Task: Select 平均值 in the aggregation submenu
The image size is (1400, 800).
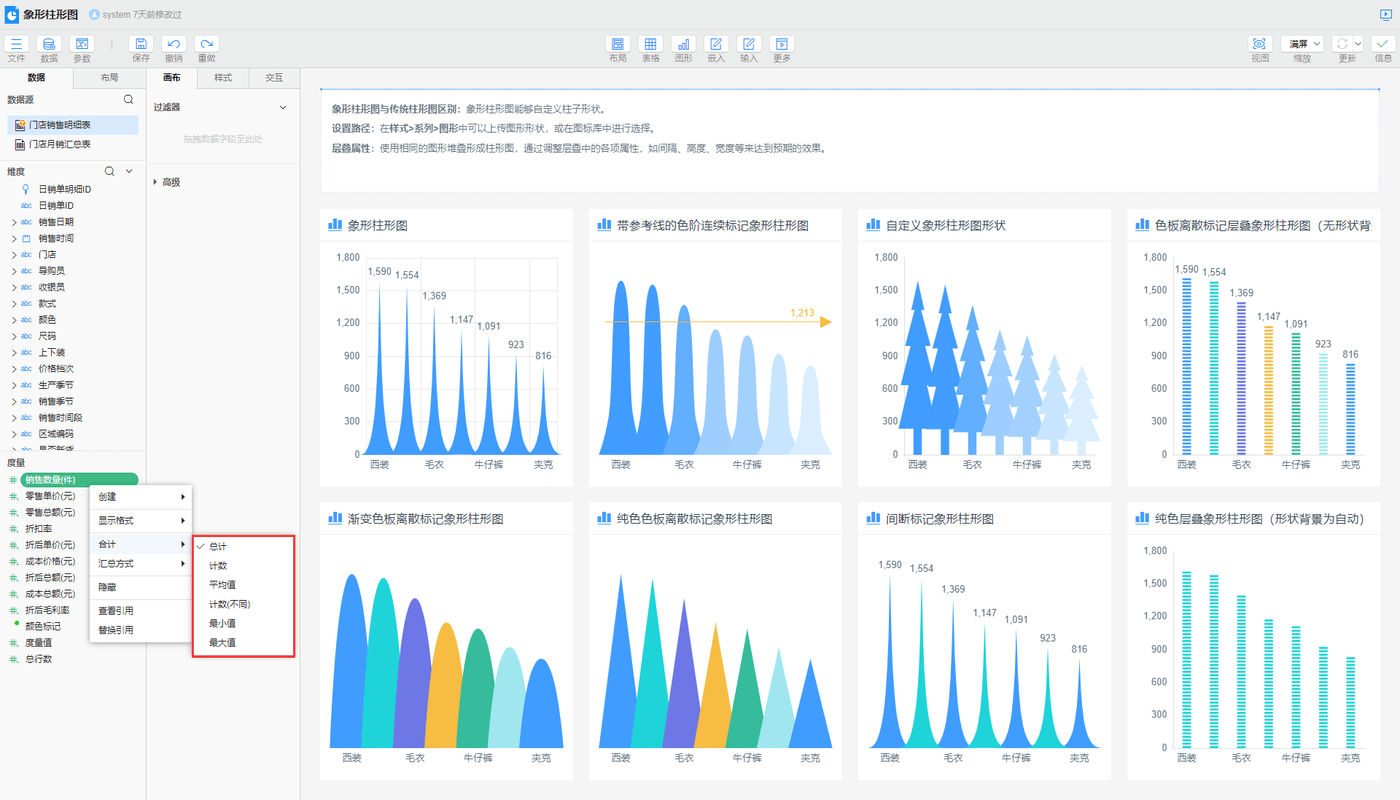Action: tap(222, 585)
